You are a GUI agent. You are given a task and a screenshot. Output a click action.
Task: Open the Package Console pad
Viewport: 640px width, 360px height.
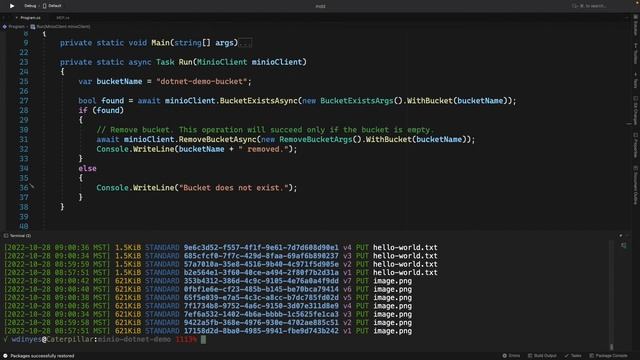pyautogui.click(x=608, y=356)
